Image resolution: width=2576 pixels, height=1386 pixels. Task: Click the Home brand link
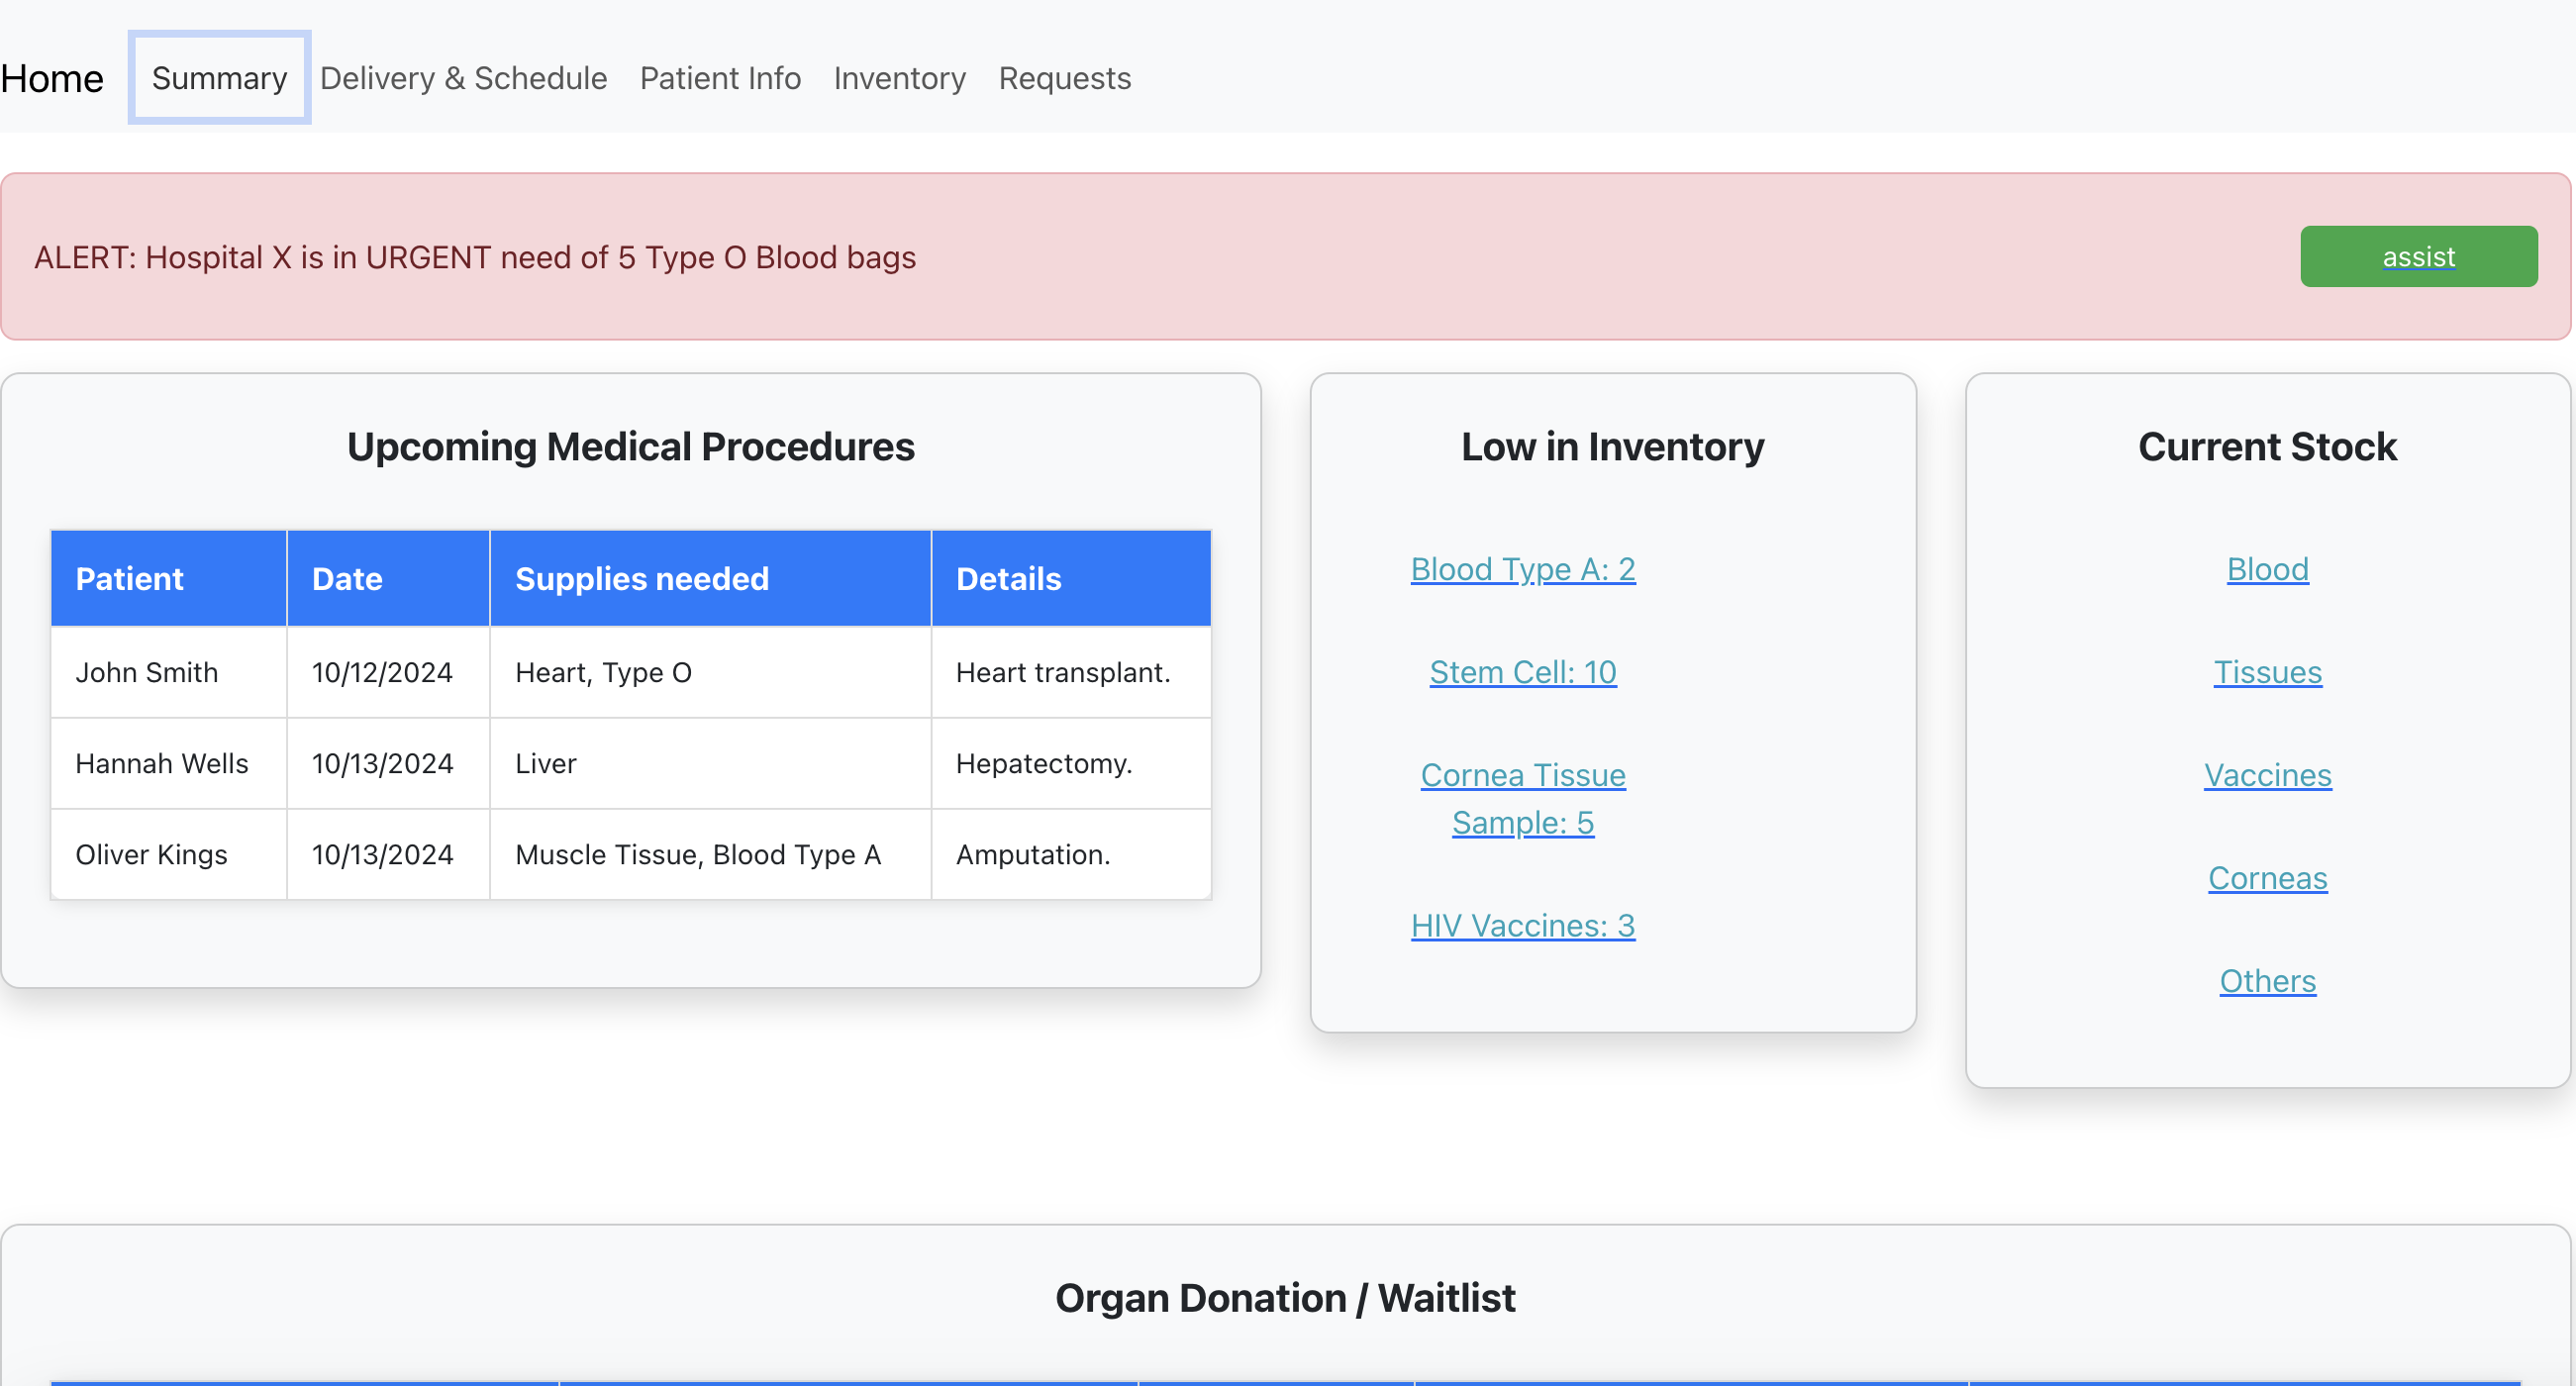(x=52, y=78)
